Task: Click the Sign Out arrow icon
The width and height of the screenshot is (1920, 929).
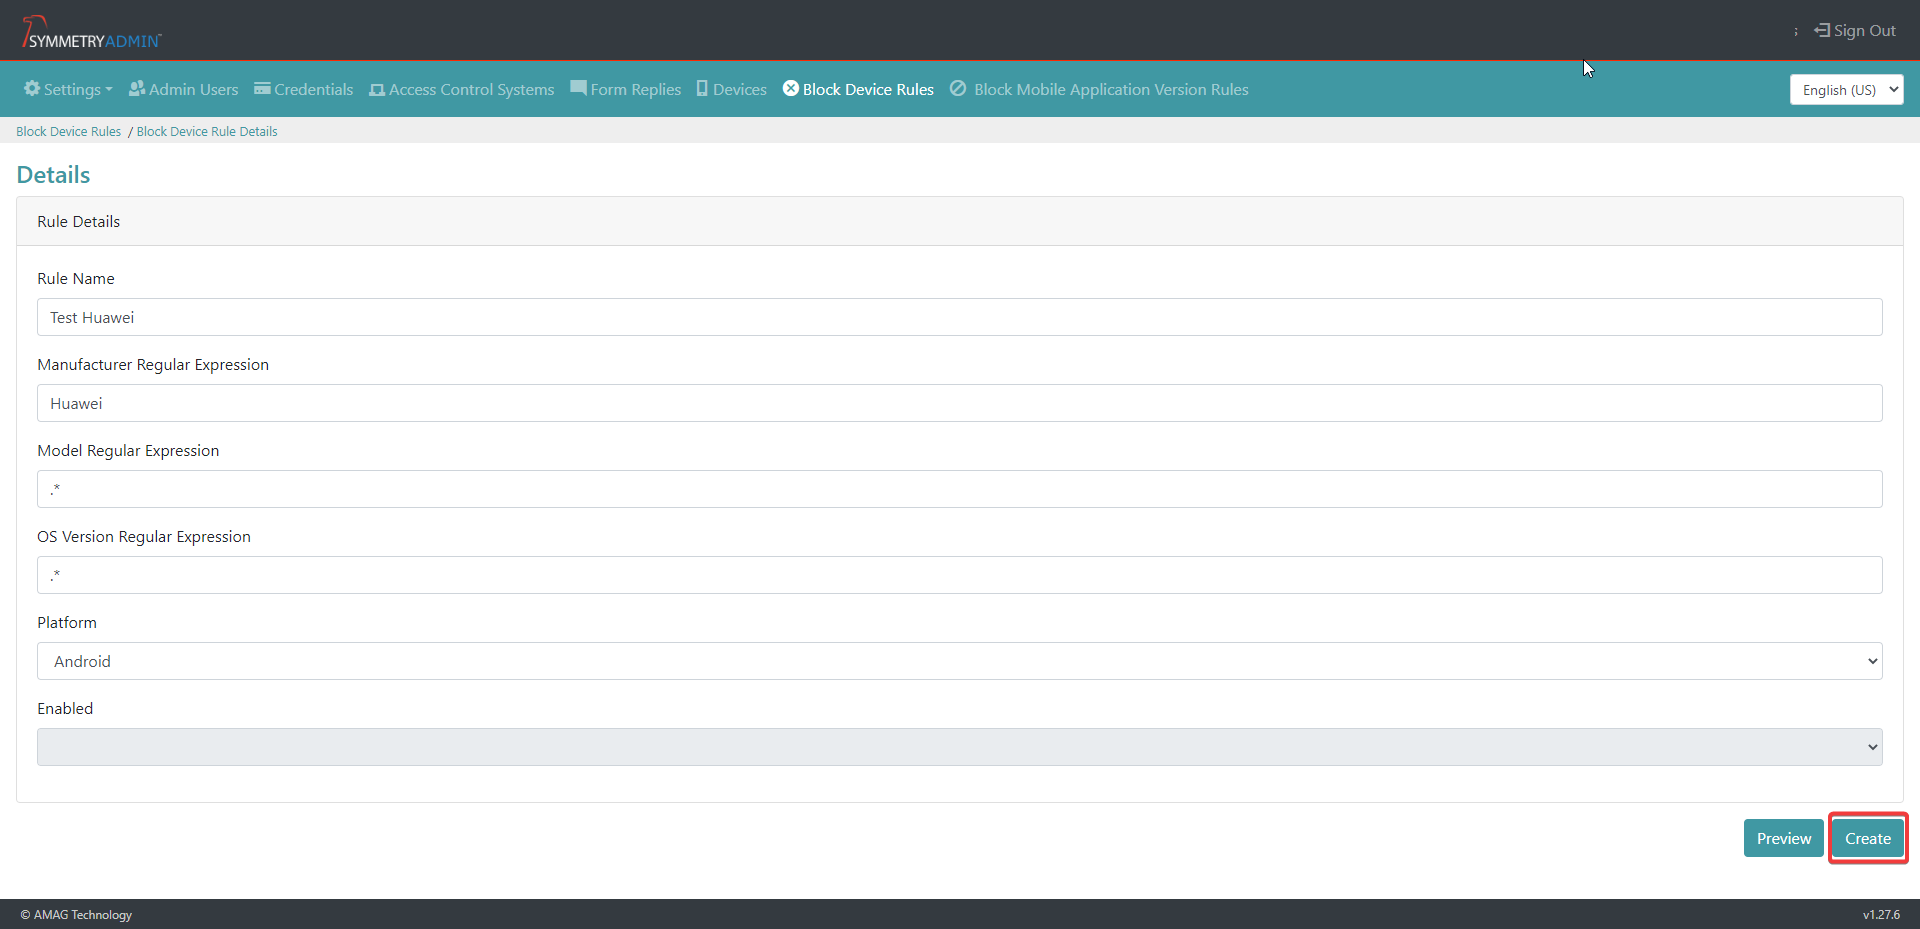Action: [x=1822, y=30]
